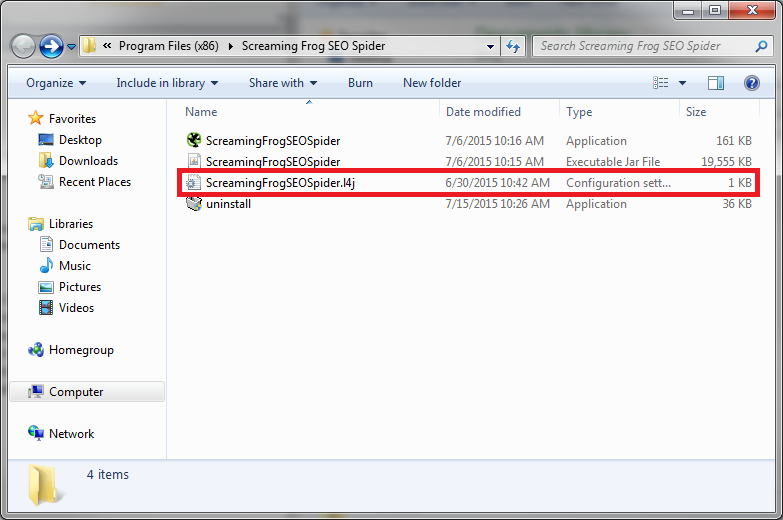783x520 pixels.
Task: Click the Downloads folder icon
Action: [46, 161]
